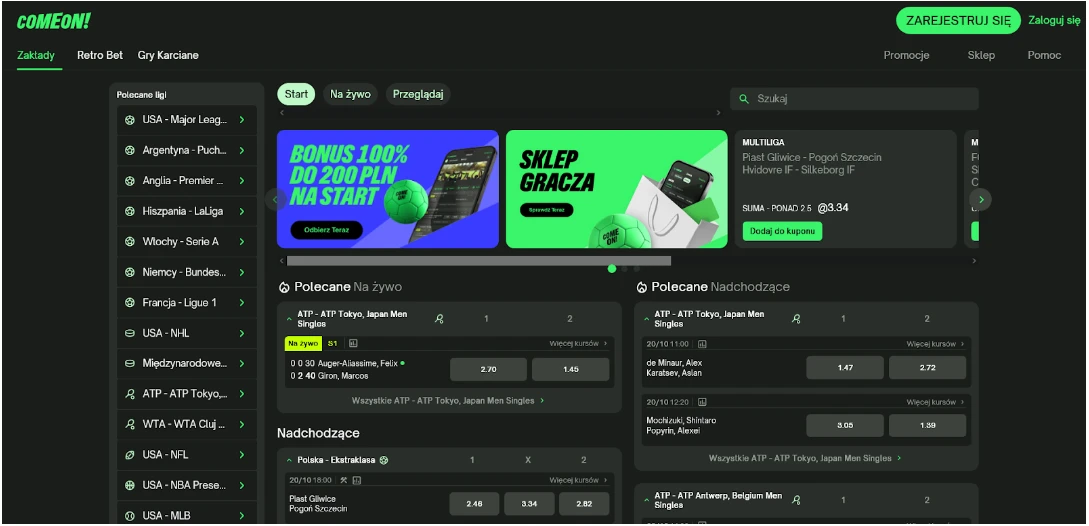Select odds 1.47 for de Minaur
Viewport: 1089px width, 526px height.
845,368
